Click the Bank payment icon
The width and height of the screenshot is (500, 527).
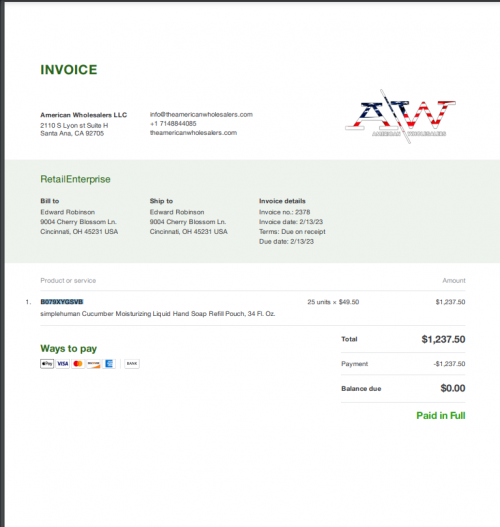132,364
